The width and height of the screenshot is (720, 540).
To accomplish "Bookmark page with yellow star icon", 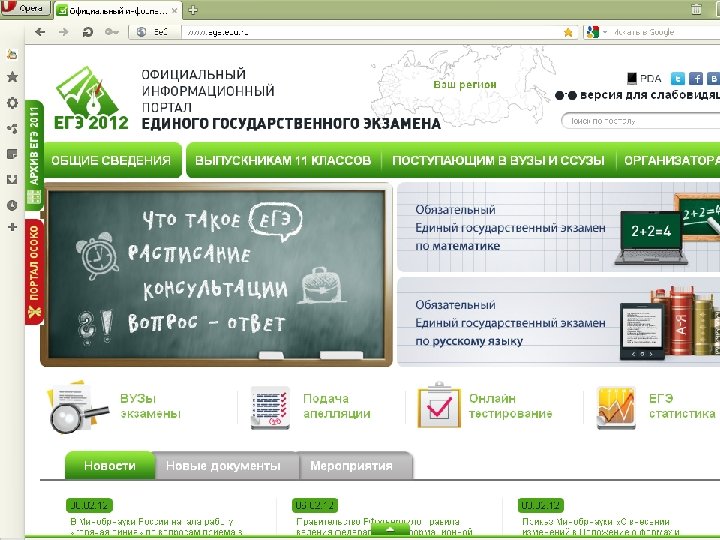I will [x=568, y=32].
